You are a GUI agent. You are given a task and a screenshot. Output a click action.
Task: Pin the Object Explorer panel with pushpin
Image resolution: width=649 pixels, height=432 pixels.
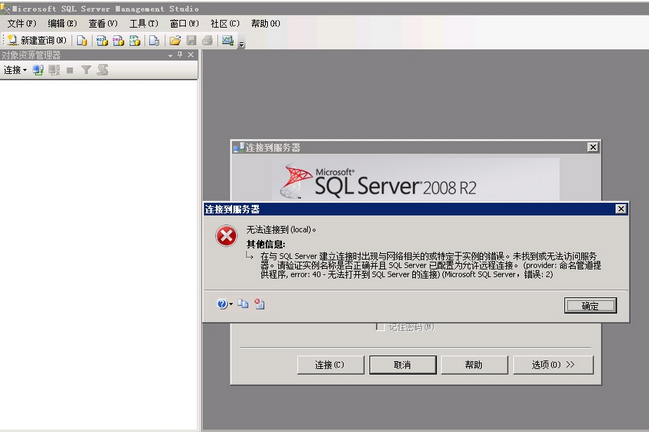[180, 55]
